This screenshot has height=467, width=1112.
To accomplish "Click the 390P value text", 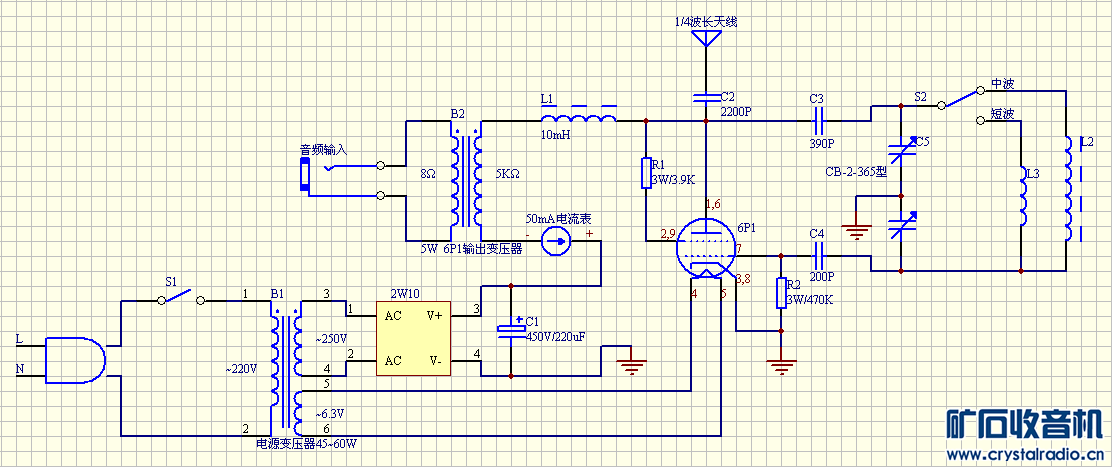I will point(822,144).
